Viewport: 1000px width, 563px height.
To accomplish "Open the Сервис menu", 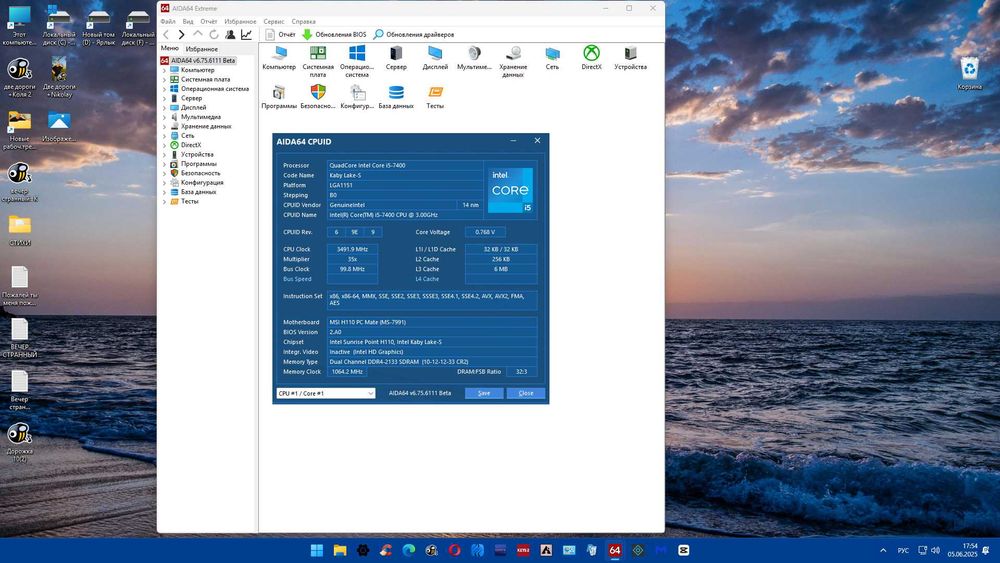I will [273, 21].
